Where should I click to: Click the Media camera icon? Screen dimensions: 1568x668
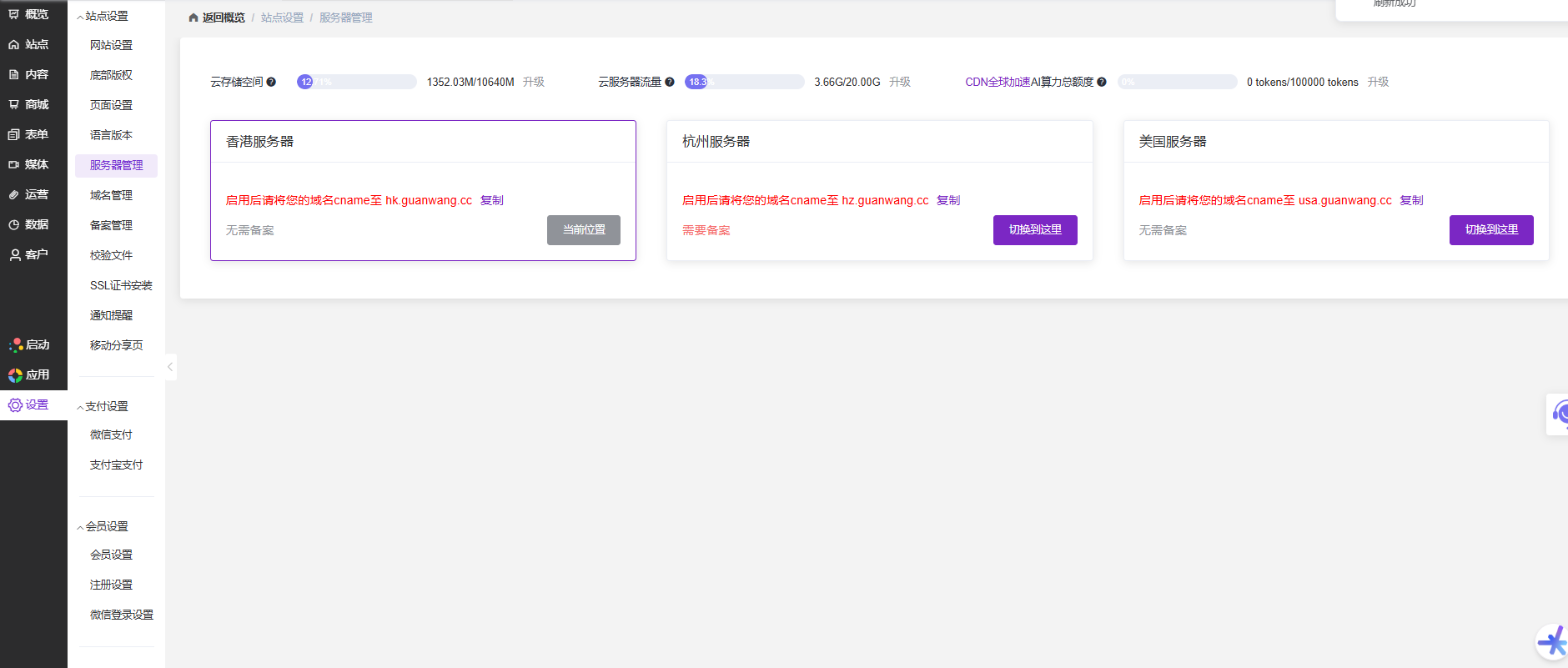point(15,165)
